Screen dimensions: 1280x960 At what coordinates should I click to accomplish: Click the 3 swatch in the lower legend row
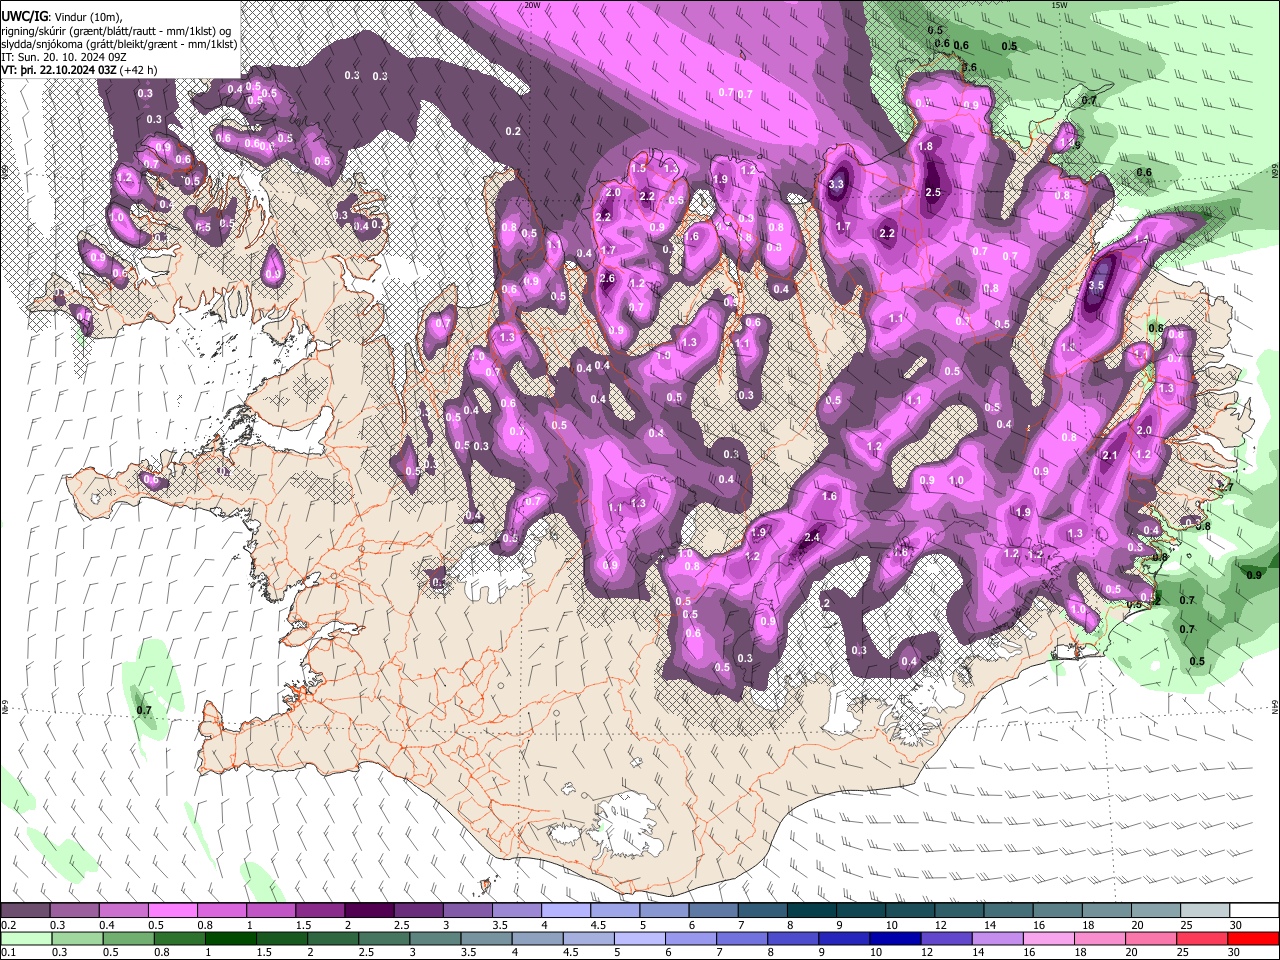click(x=435, y=939)
